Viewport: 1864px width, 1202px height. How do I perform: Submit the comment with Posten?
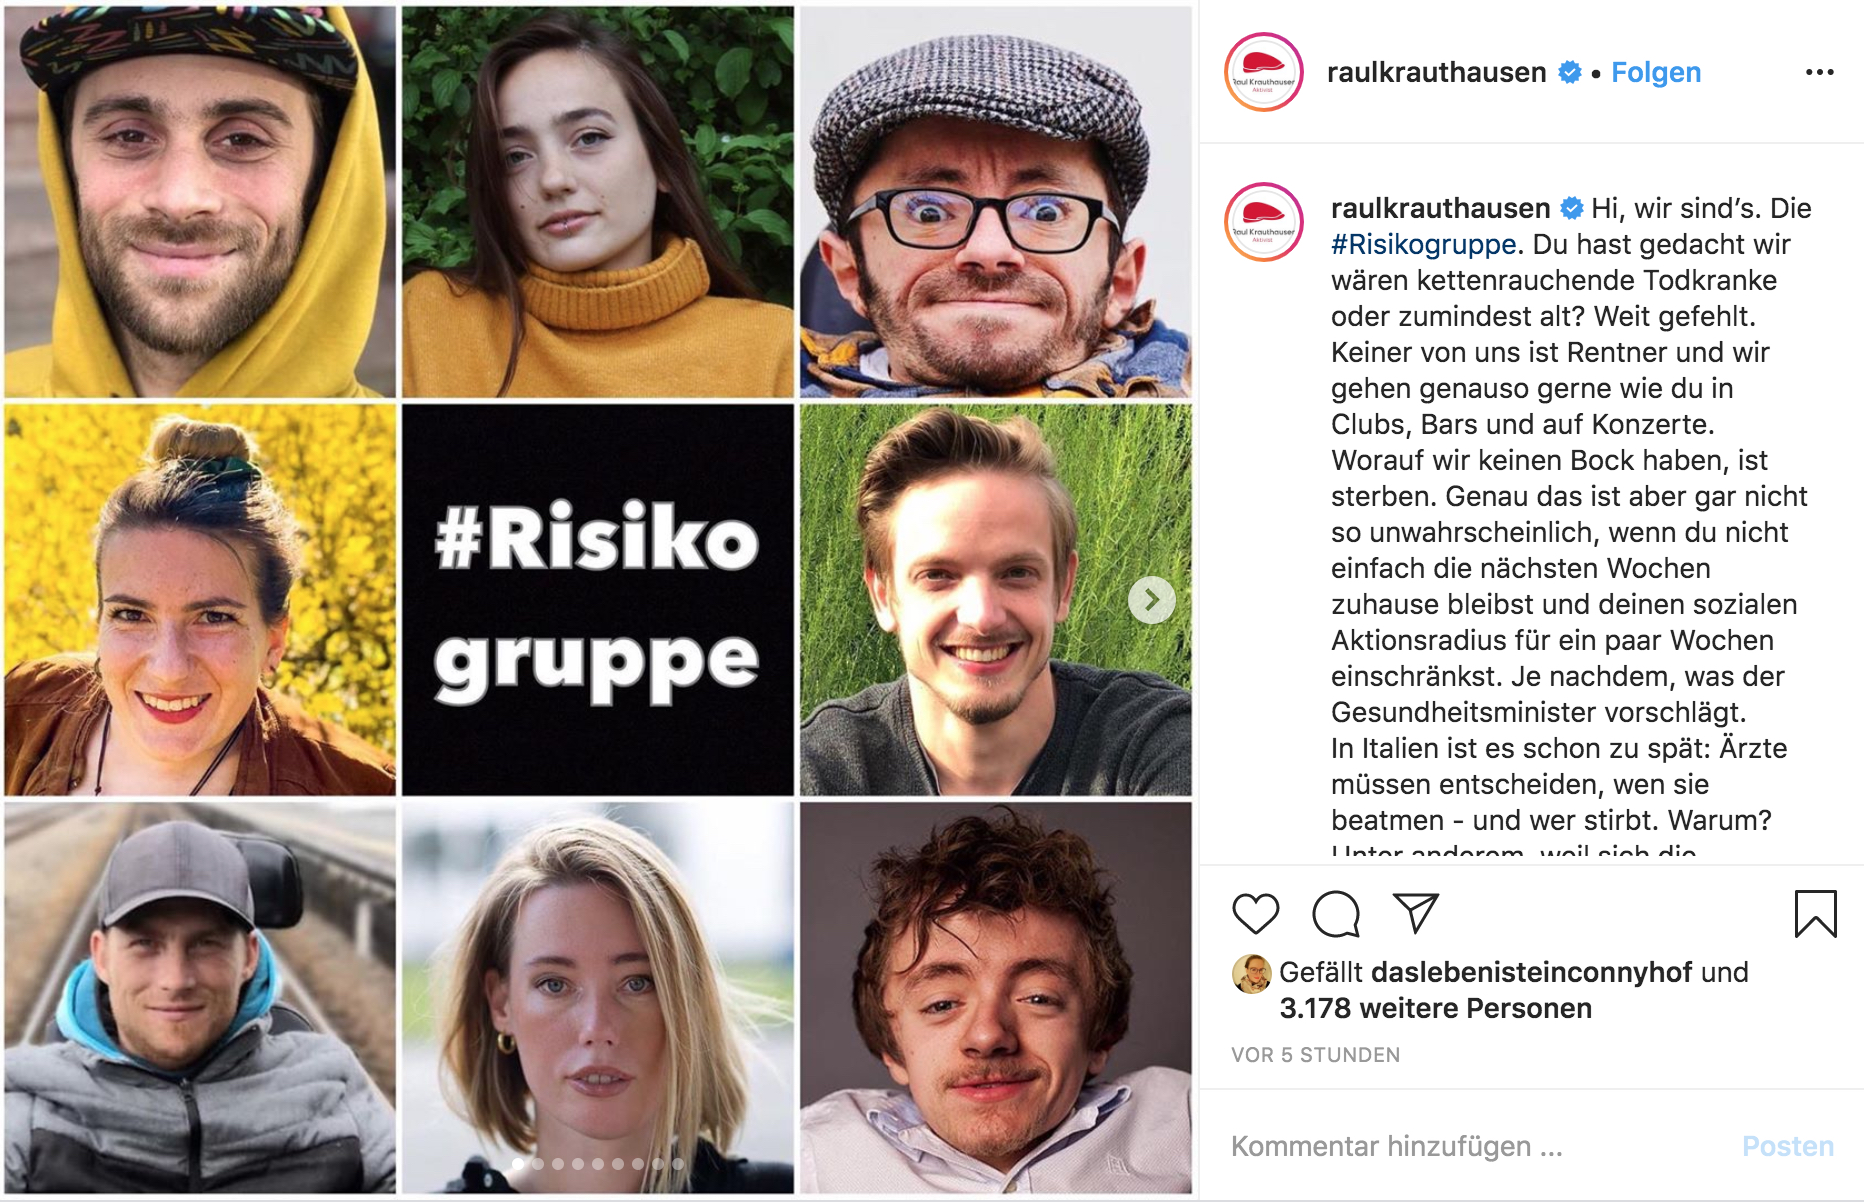tap(1787, 1146)
